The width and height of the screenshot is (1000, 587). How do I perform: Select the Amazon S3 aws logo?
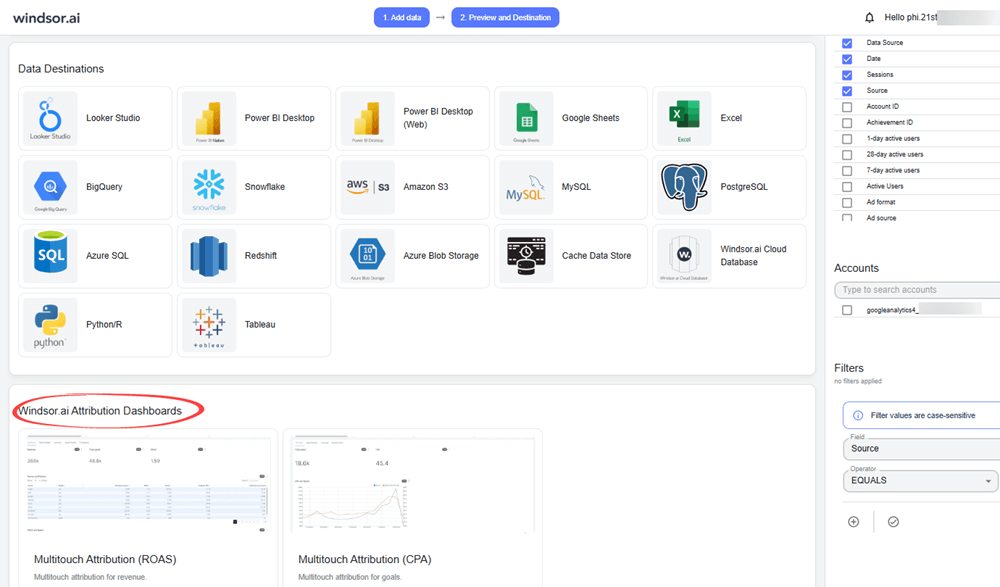367,187
